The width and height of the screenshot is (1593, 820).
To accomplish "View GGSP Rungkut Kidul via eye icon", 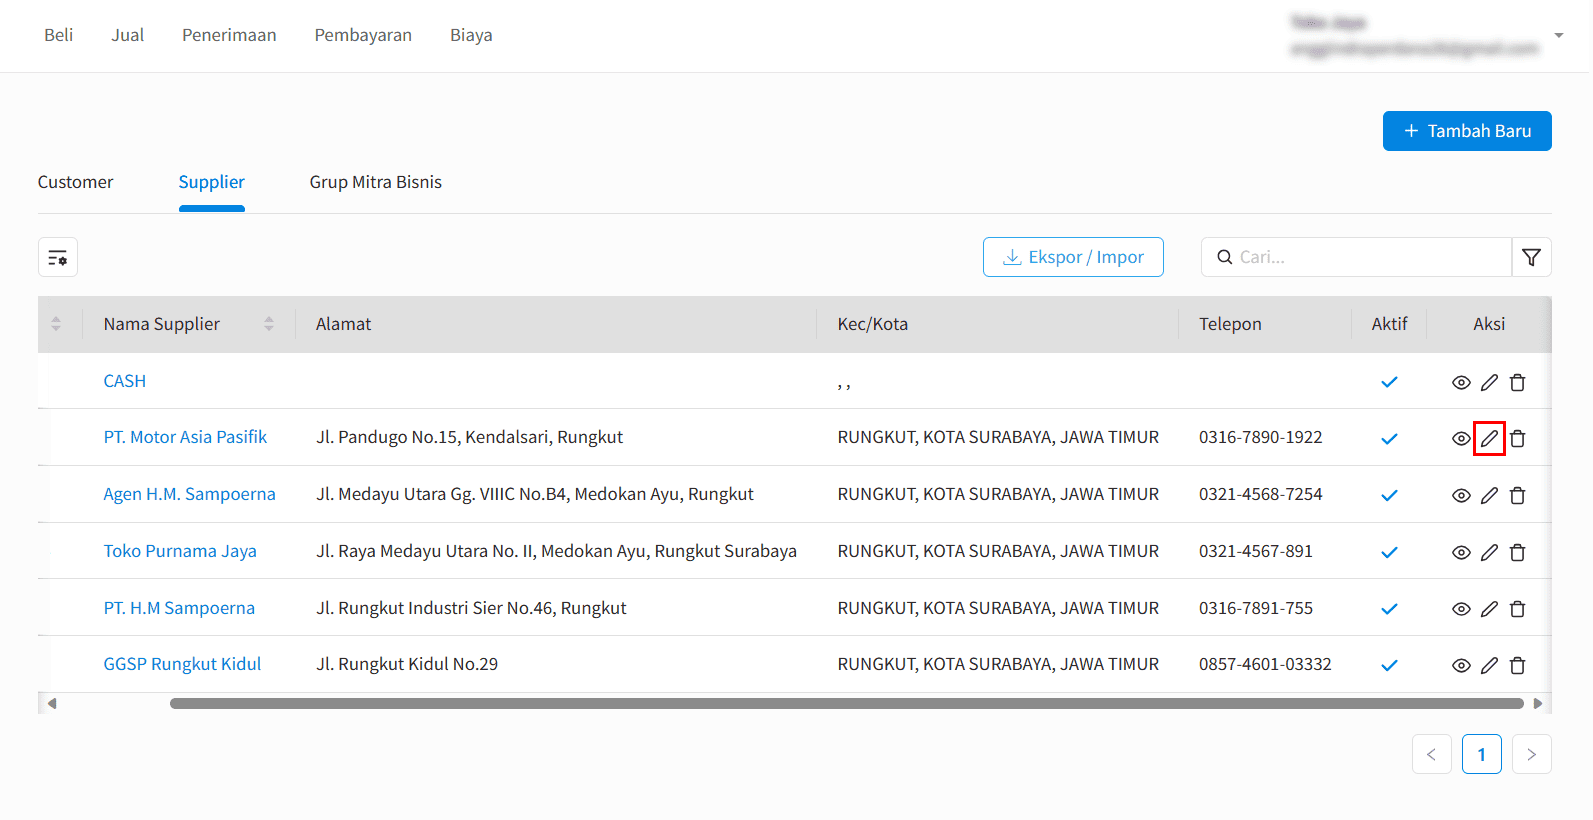I will coord(1461,665).
